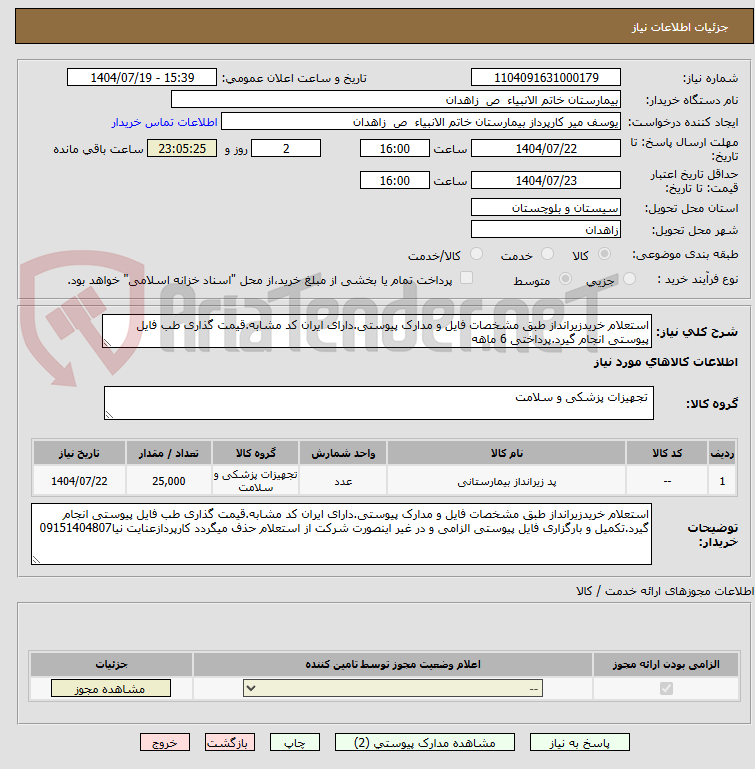This screenshot has height=769, width=755.
Task: Click the الزامی بودن ارائه مجوز header
Action: (x=666, y=664)
